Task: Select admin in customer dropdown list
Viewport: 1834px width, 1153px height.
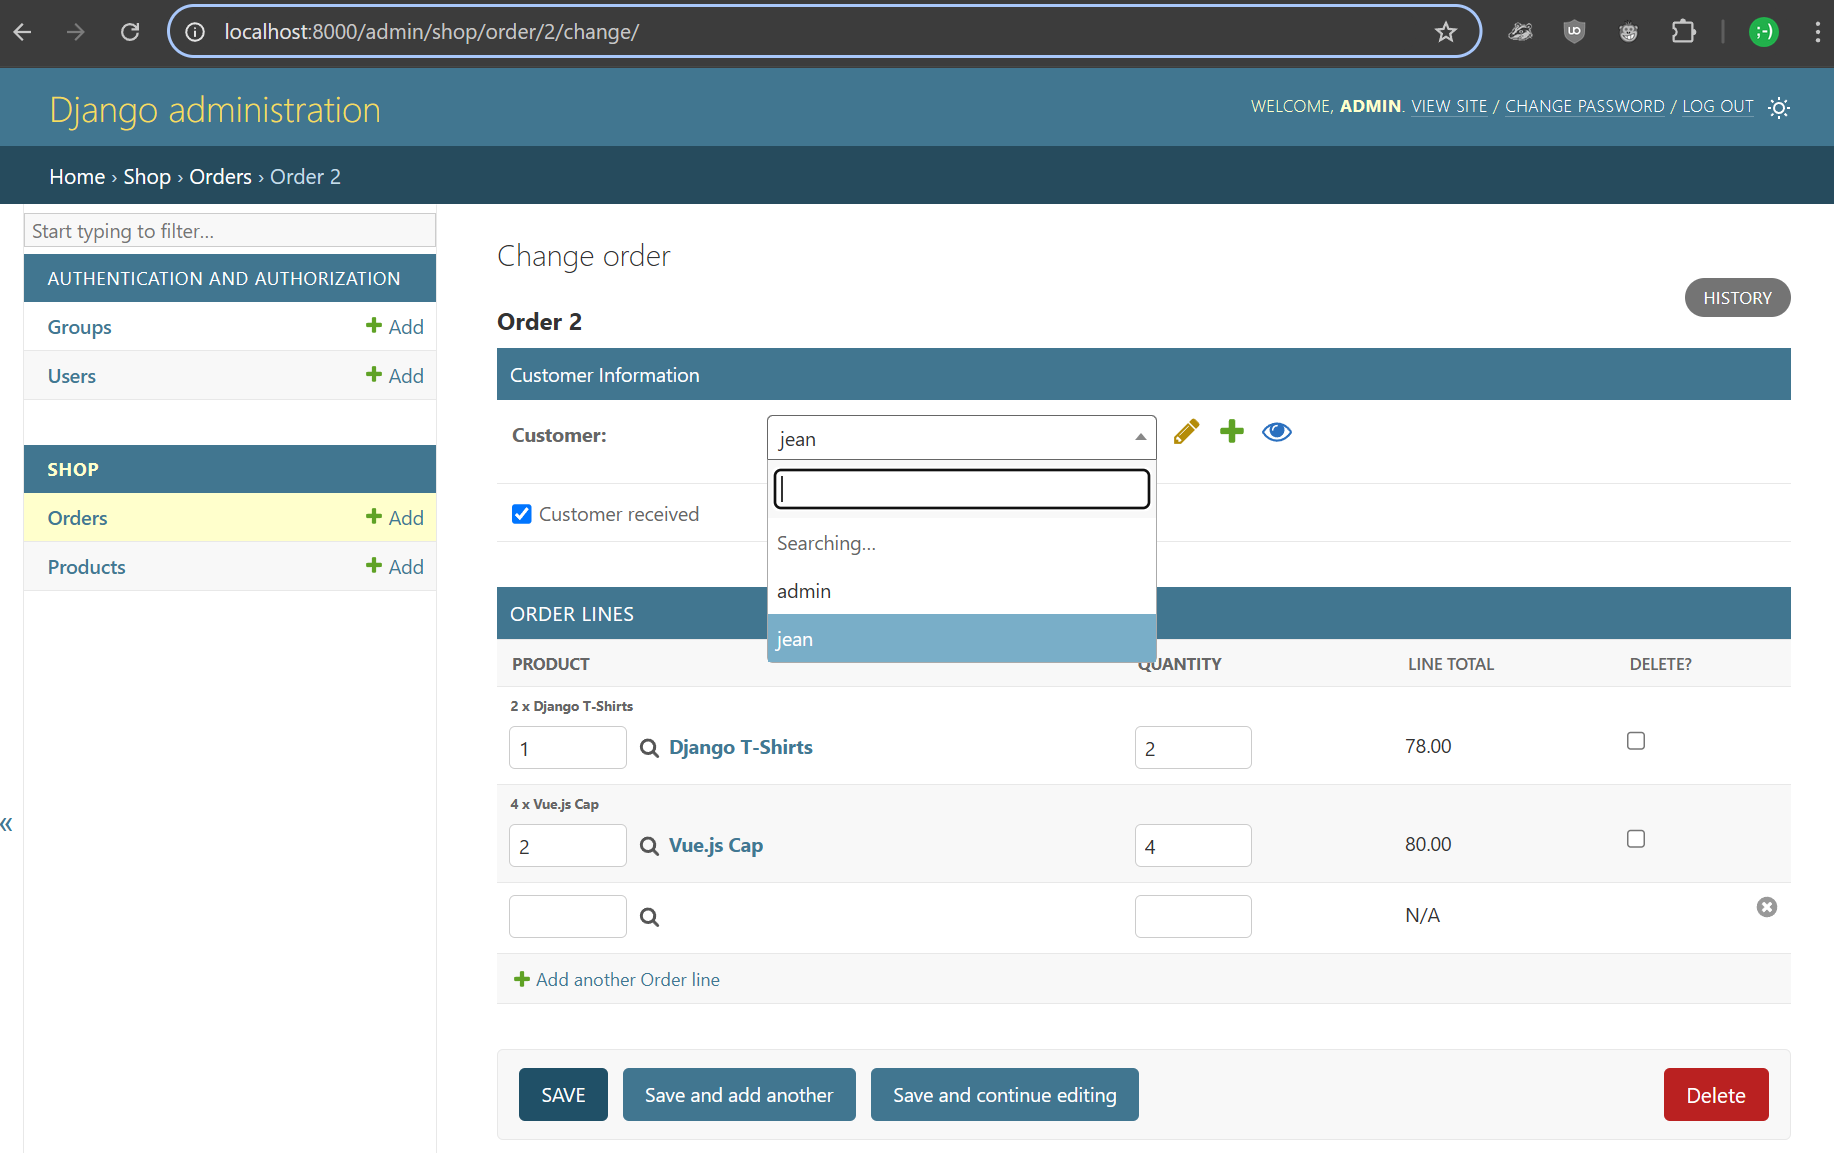Action: coord(804,591)
